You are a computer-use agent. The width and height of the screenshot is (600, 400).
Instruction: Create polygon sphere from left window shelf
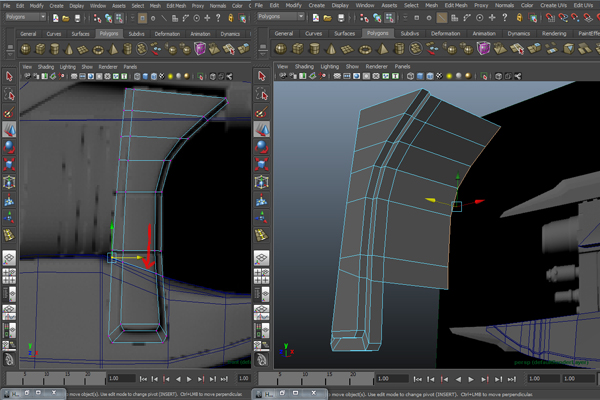tap(26, 49)
